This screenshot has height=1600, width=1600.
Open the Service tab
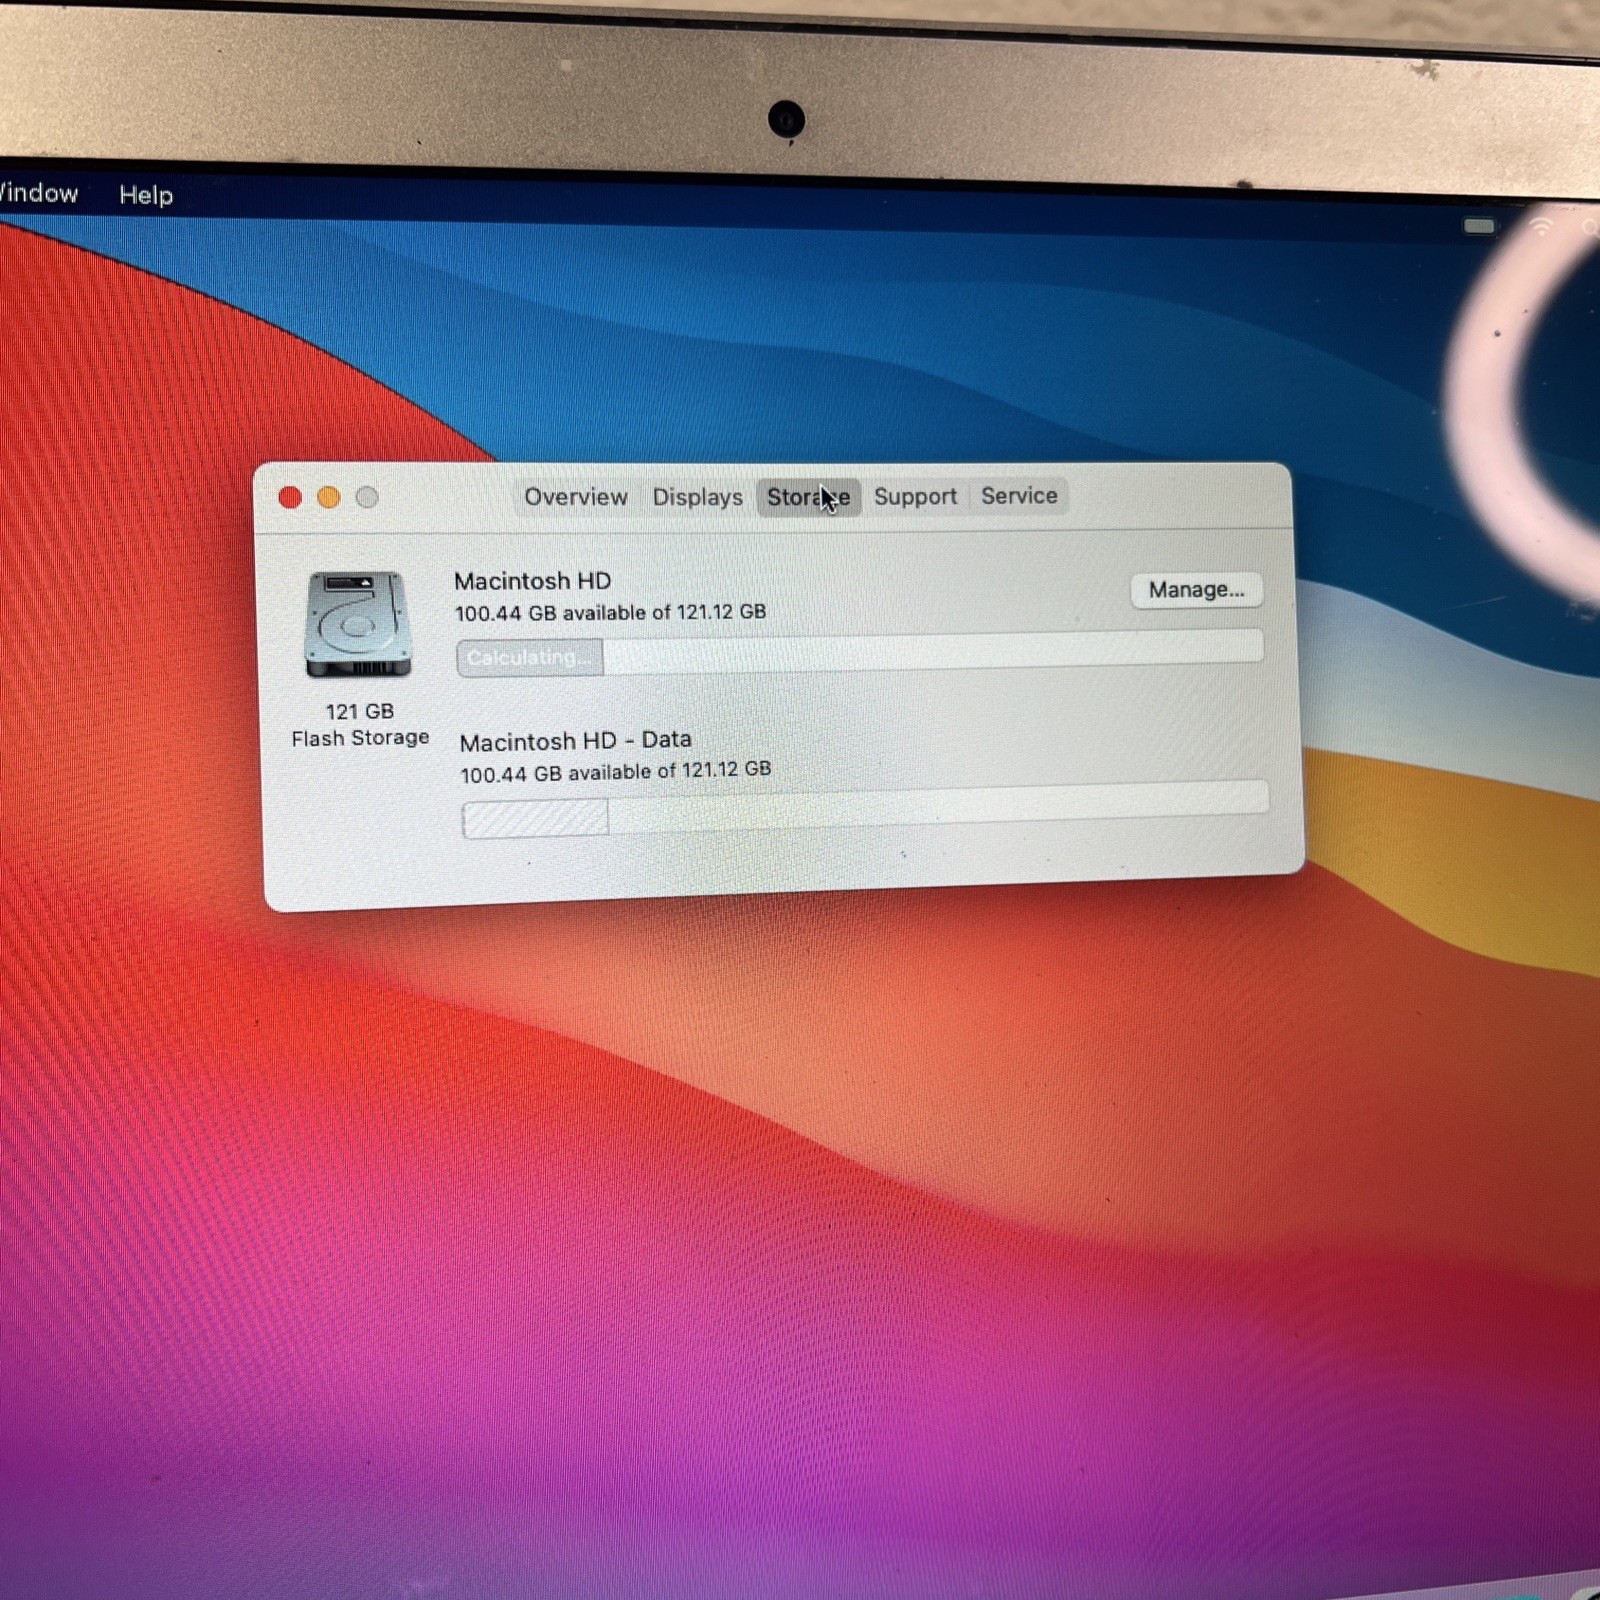pos(1019,495)
